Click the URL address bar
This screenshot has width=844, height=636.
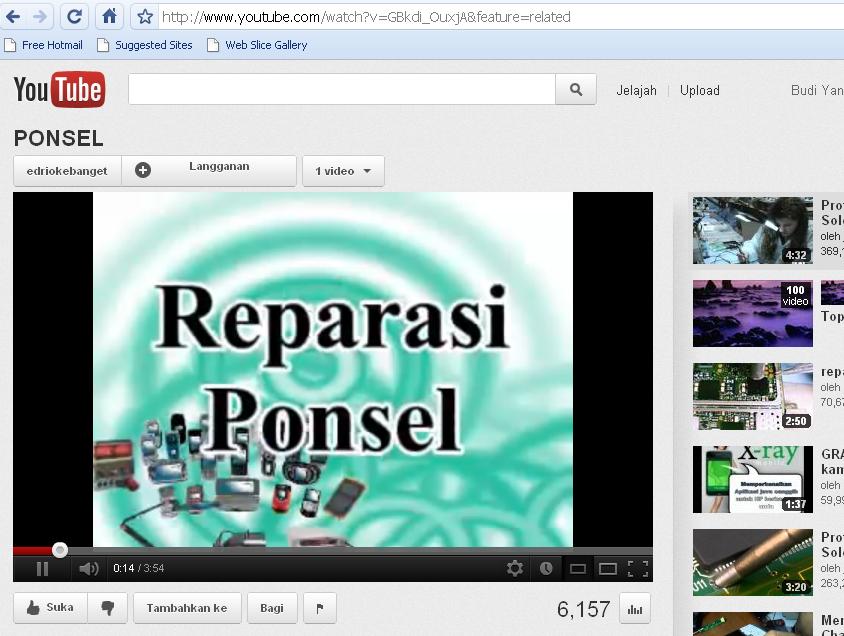[501, 17]
